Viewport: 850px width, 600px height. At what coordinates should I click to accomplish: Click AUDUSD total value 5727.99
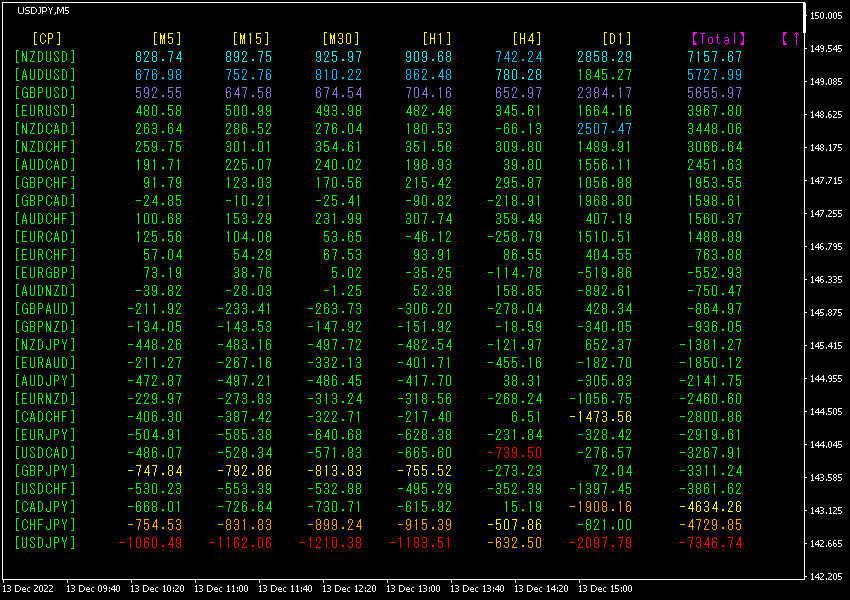click(714, 75)
